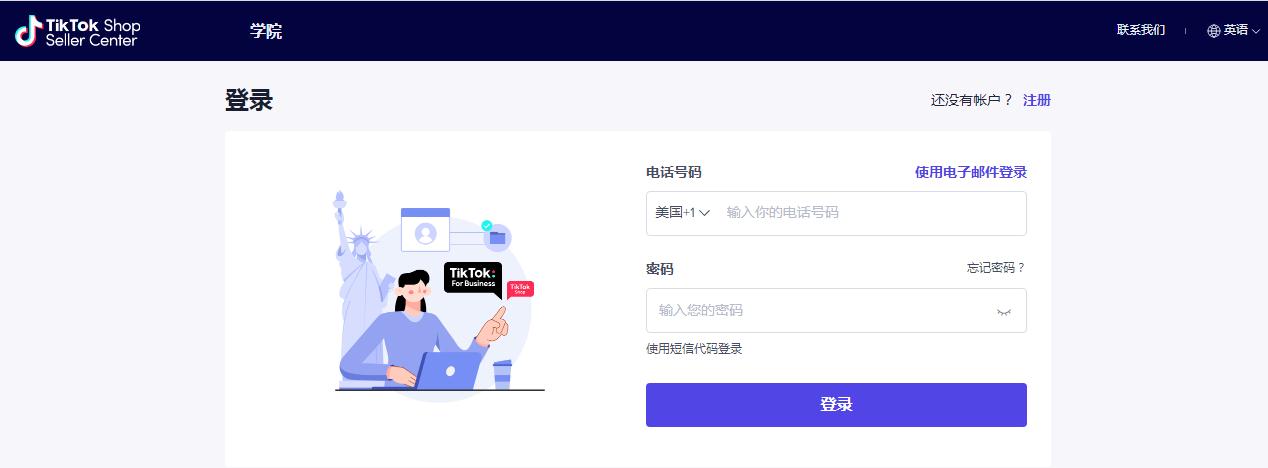Click the pink TikTok Shop speech bubble icon
Image resolution: width=1268 pixels, height=468 pixels.
point(520,289)
